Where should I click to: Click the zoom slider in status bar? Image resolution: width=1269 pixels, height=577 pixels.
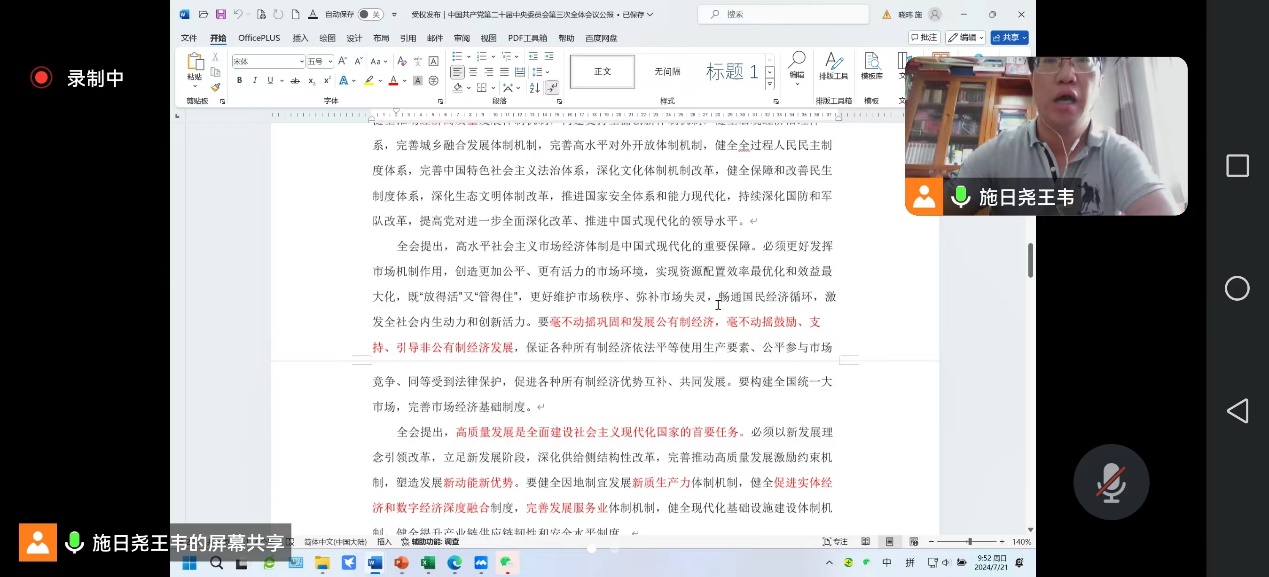tap(968, 542)
